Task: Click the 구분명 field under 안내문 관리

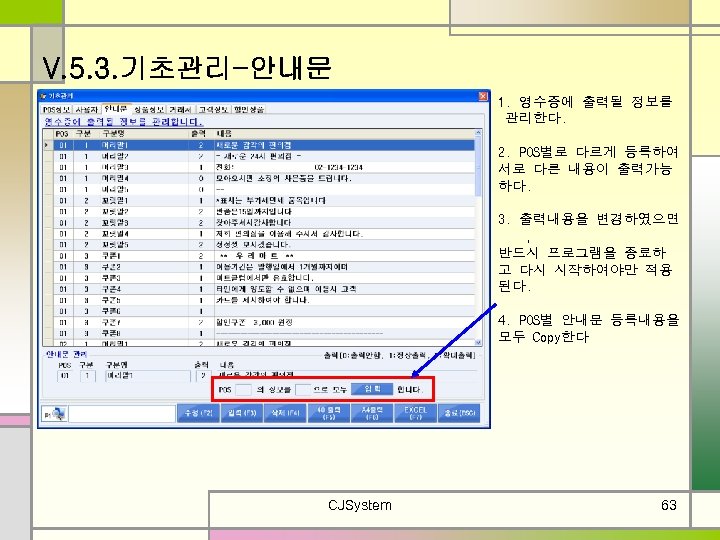Action: (x=147, y=376)
